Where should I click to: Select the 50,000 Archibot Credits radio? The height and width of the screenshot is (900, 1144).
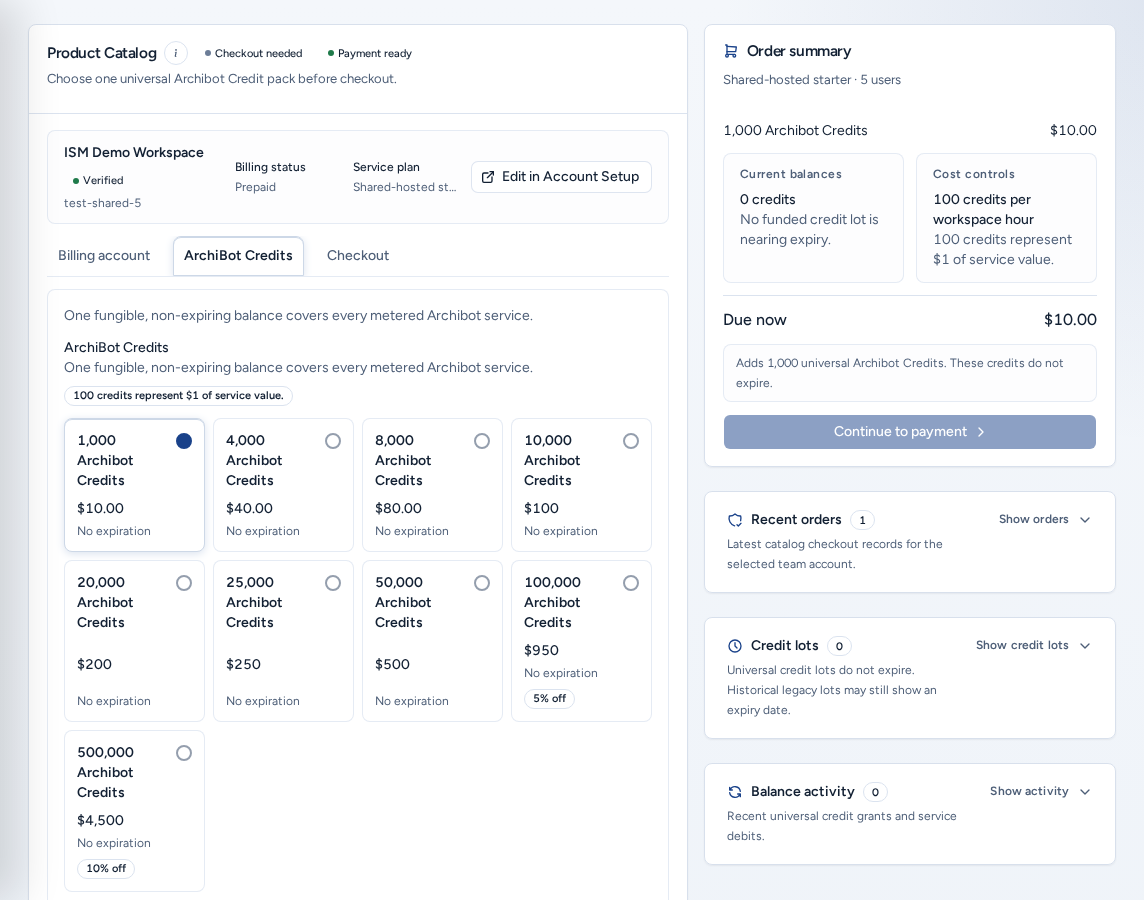482,583
